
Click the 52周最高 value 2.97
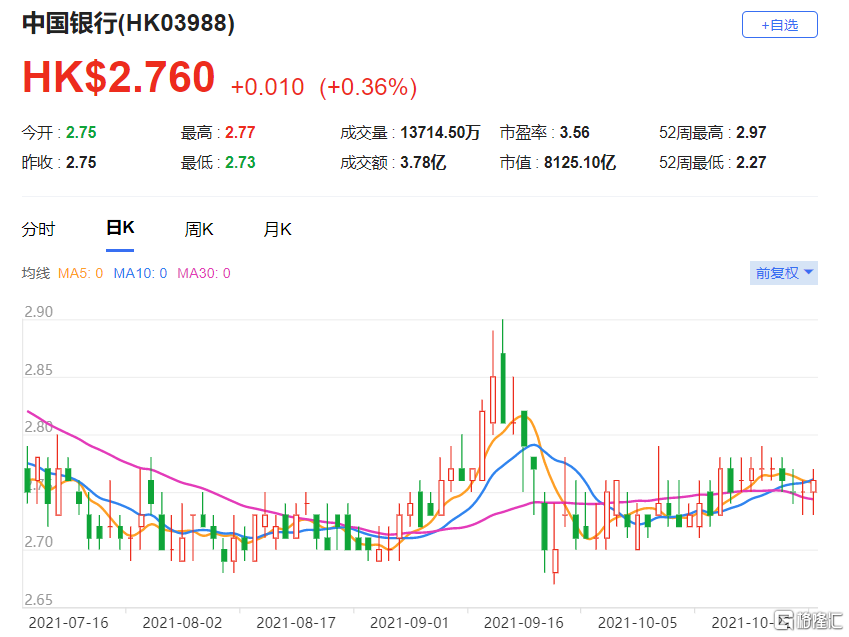tap(750, 133)
